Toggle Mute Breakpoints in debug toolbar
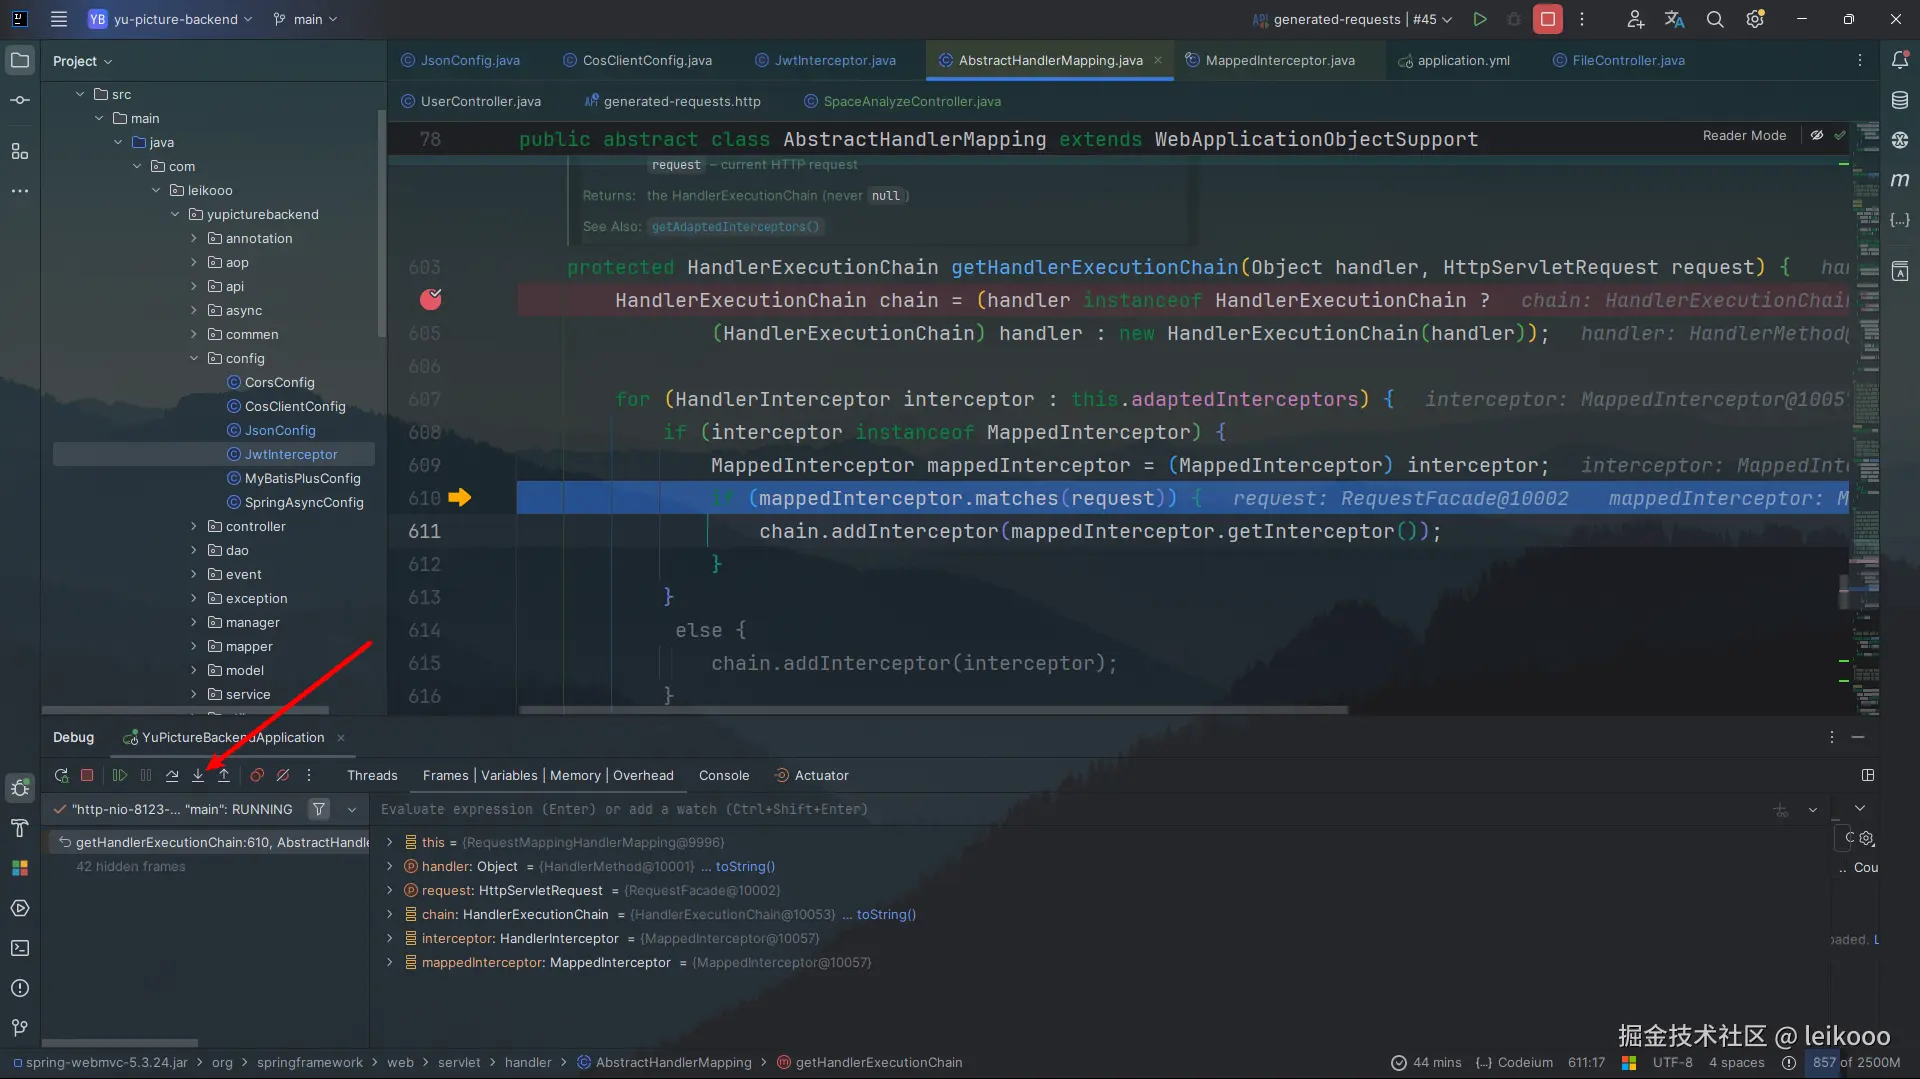 click(283, 775)
